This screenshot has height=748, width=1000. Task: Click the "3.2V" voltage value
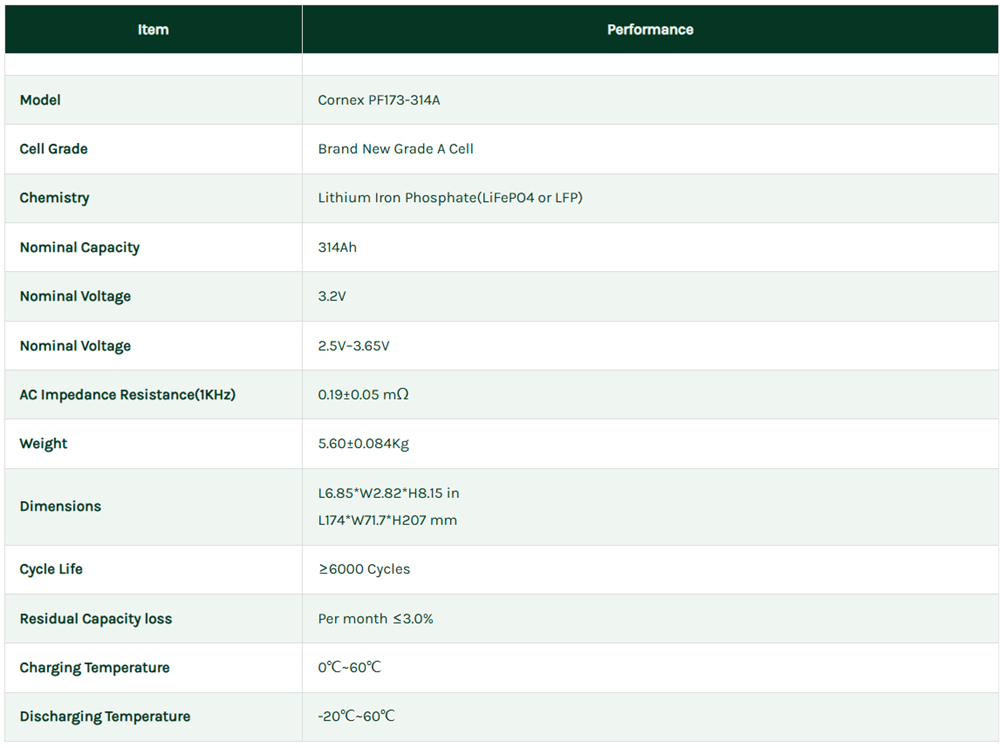(332, 296)
